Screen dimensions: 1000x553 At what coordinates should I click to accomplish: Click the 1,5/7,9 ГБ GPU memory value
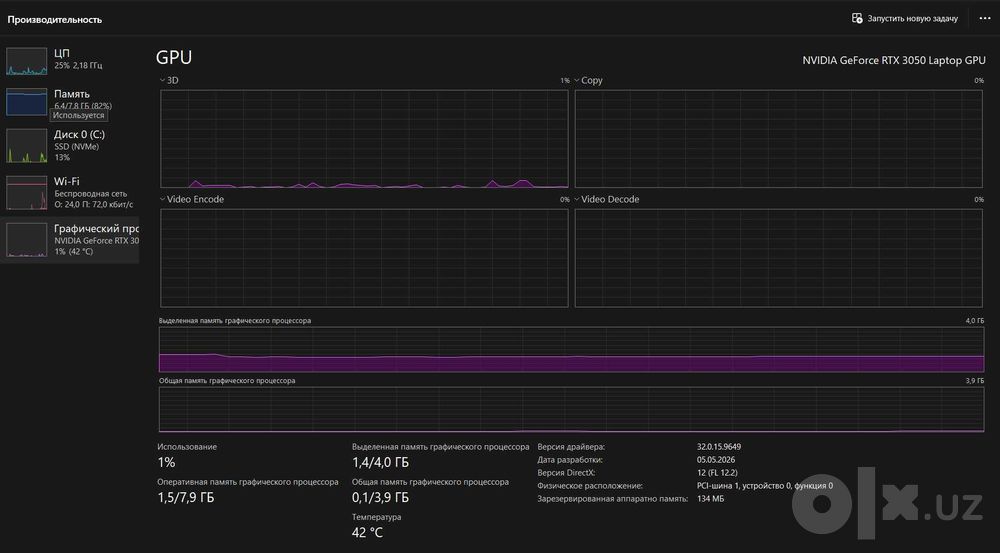coord(186,498)
